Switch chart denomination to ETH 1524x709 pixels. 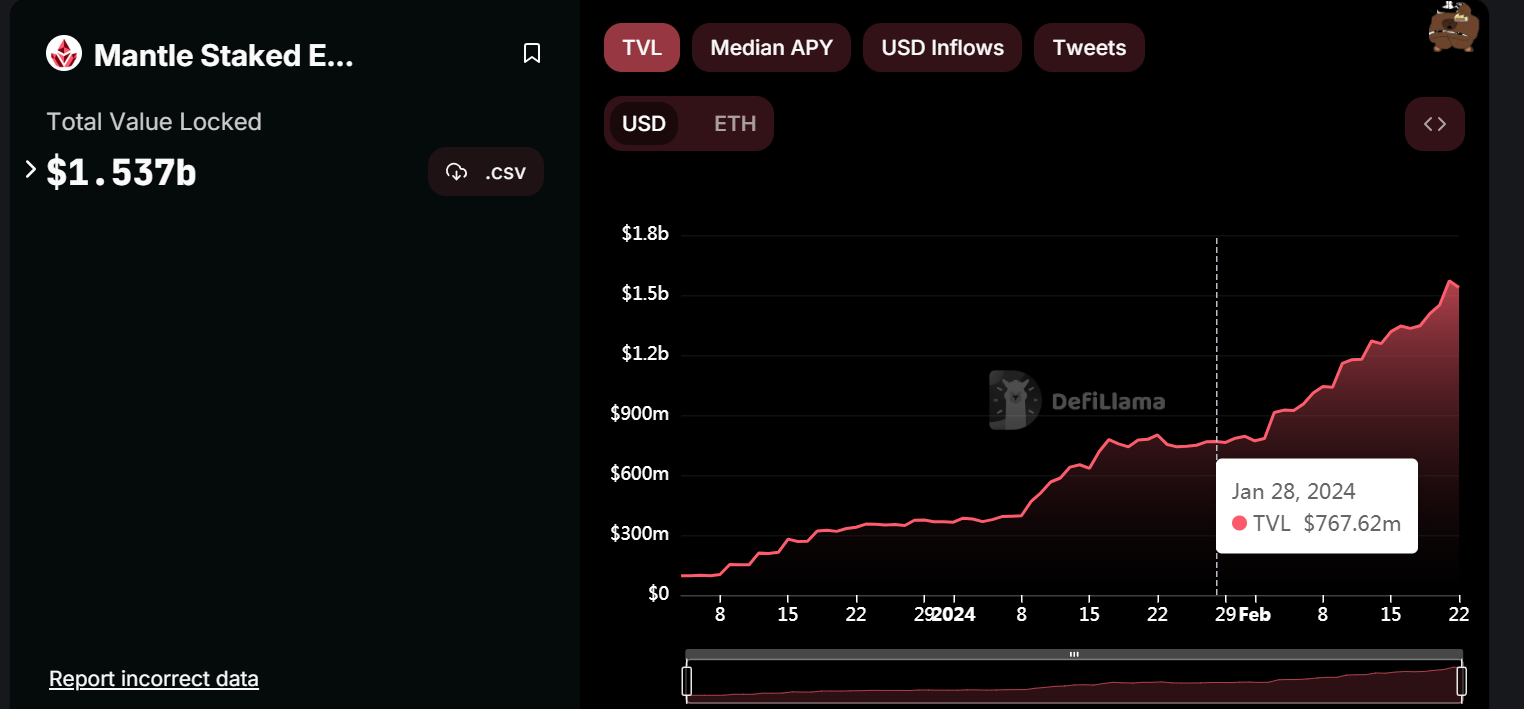[735, 124]
